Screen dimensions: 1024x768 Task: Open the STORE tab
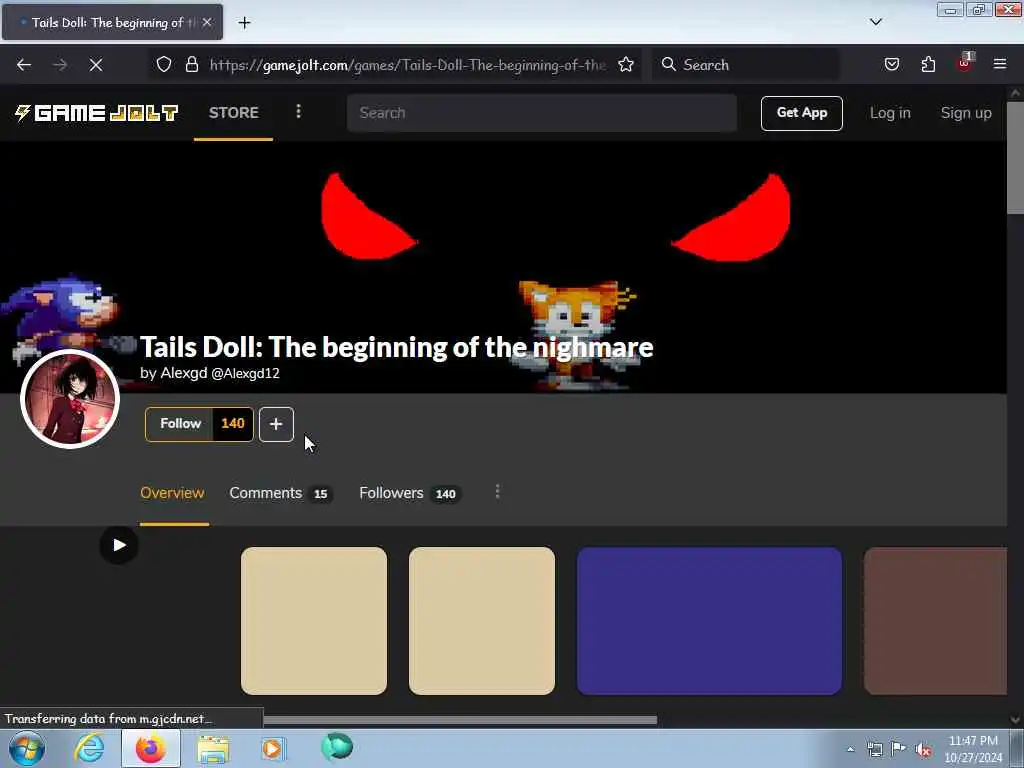(x=233, y=112)
